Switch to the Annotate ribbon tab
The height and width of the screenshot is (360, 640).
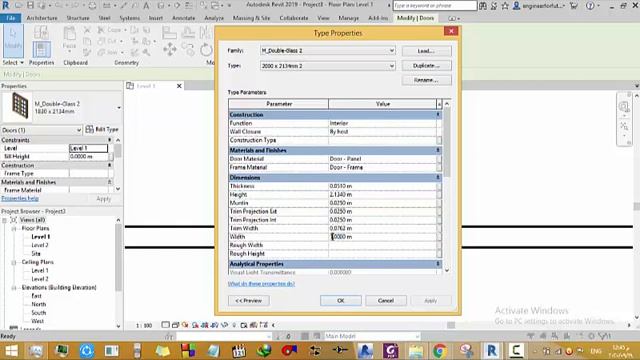click(x=183, y=18)
